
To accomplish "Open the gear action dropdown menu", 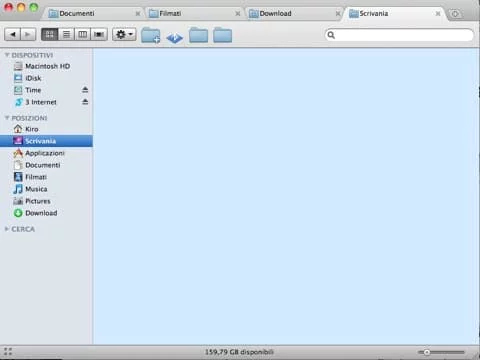I will click(124, 34).
